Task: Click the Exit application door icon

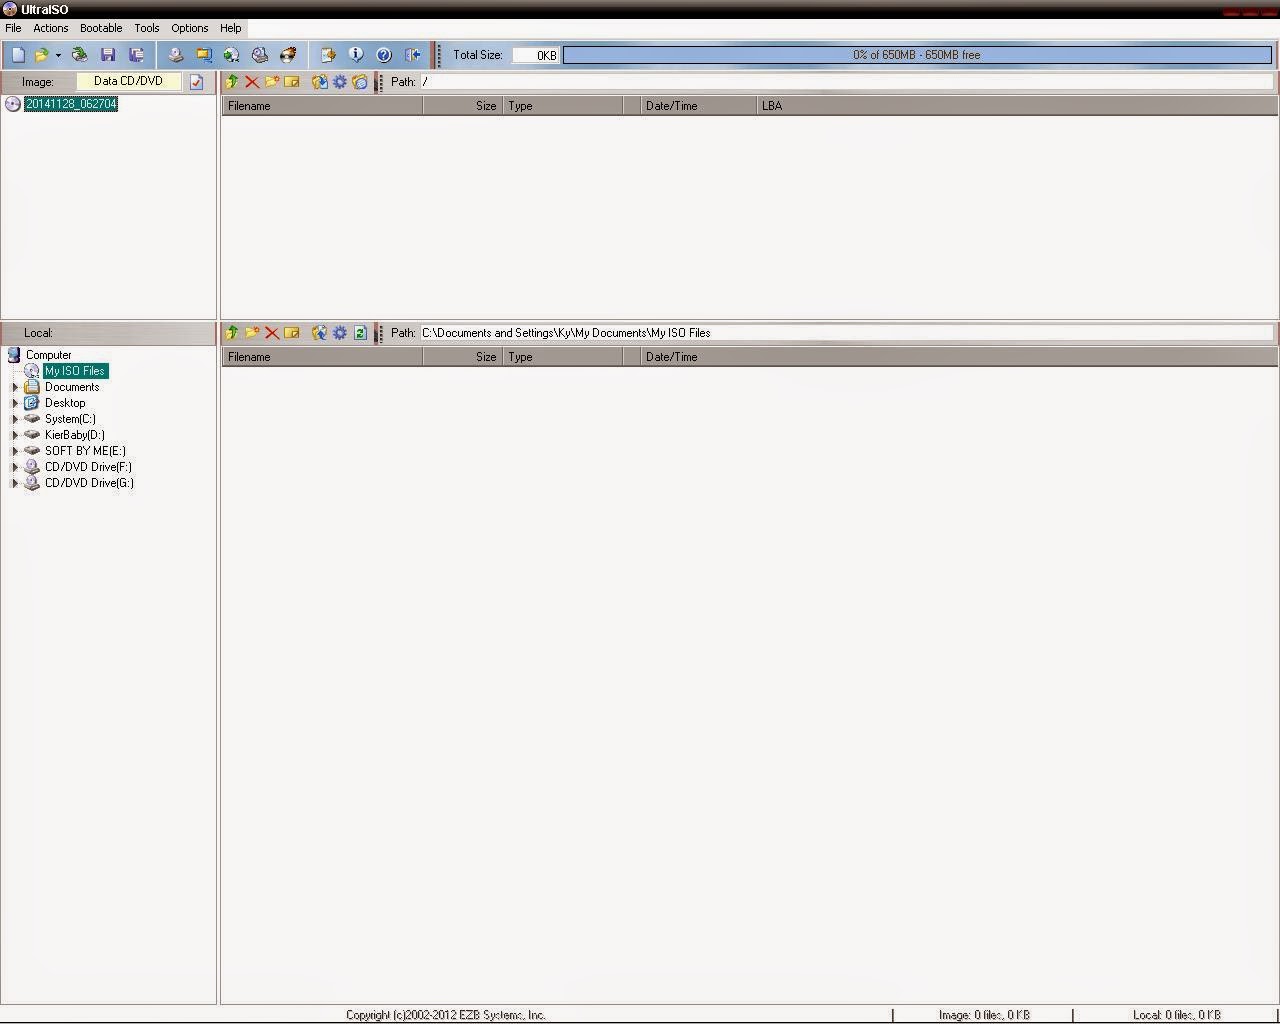Action: click(412, 55)
